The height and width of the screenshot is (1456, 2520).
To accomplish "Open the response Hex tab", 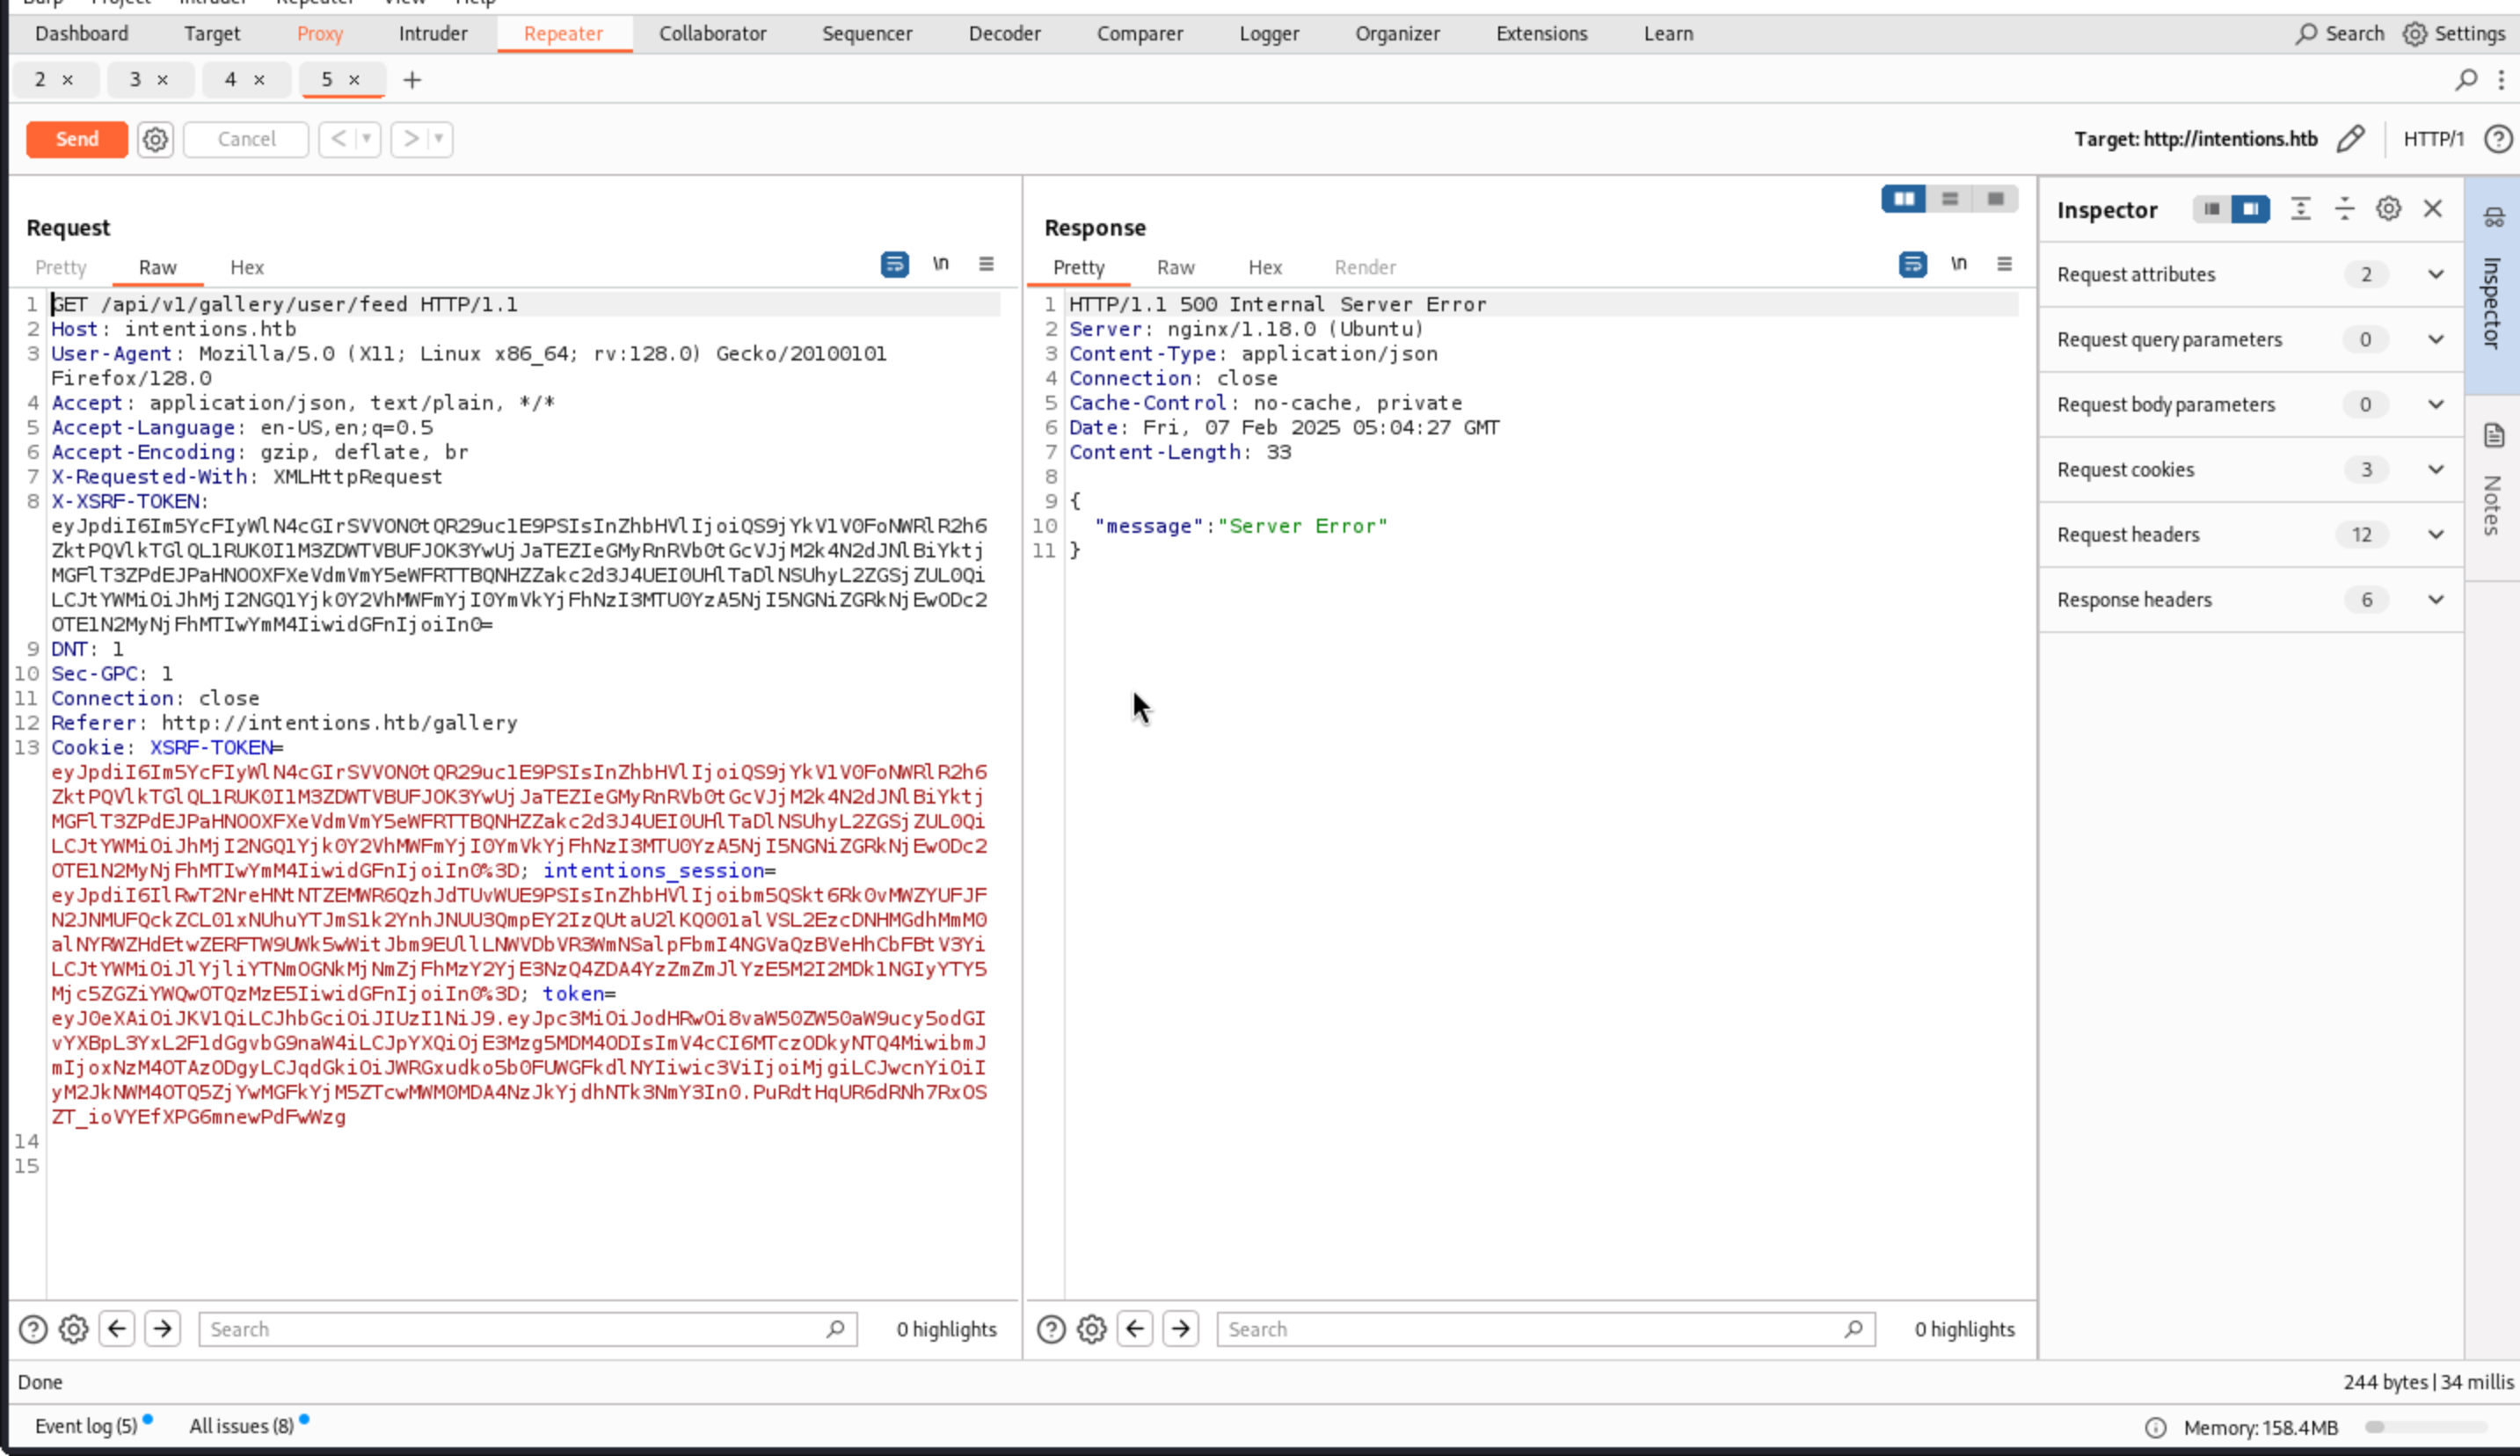I will point(1264,268).
